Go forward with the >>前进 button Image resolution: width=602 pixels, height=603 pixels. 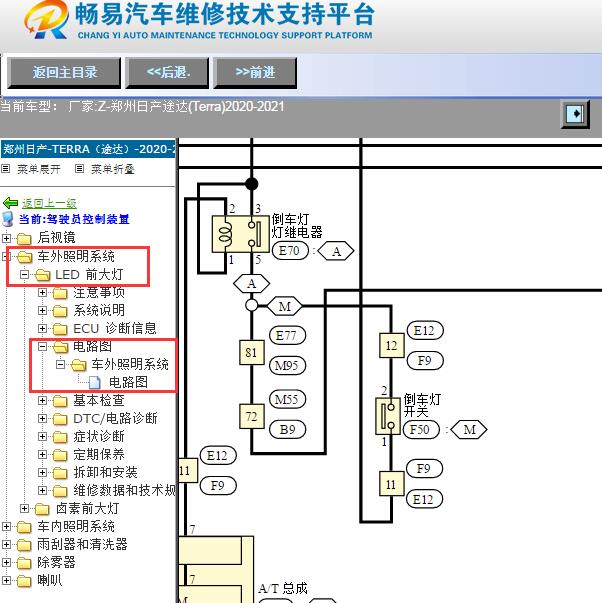(x=255, y=73)
